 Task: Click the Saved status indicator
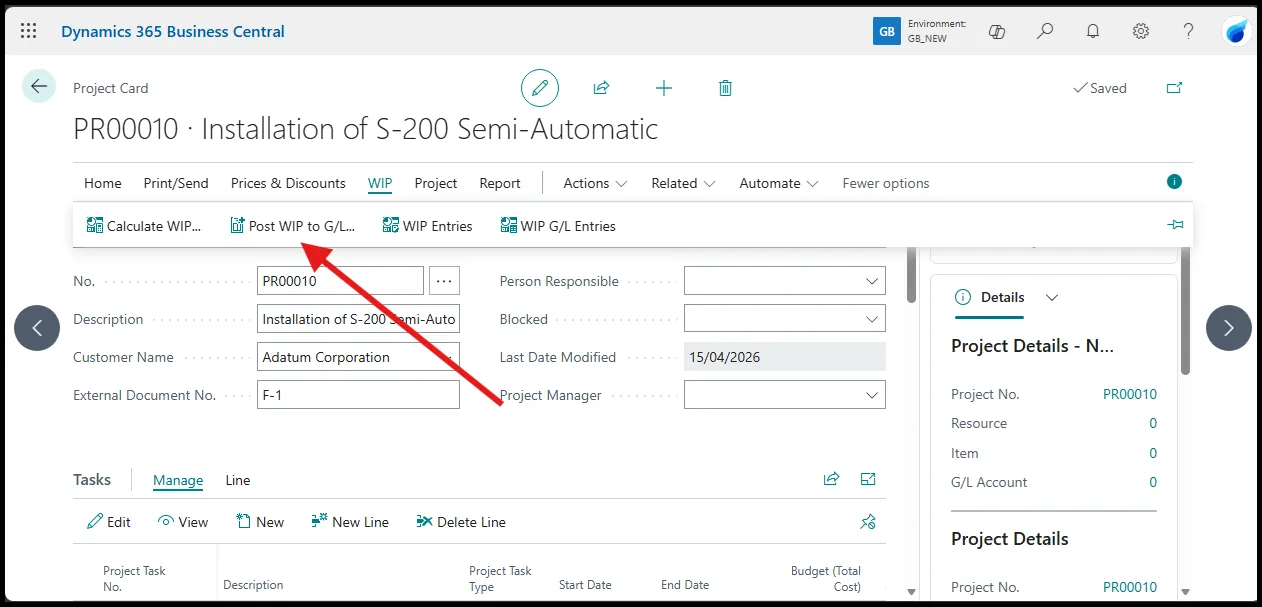tap(1100, 88)
